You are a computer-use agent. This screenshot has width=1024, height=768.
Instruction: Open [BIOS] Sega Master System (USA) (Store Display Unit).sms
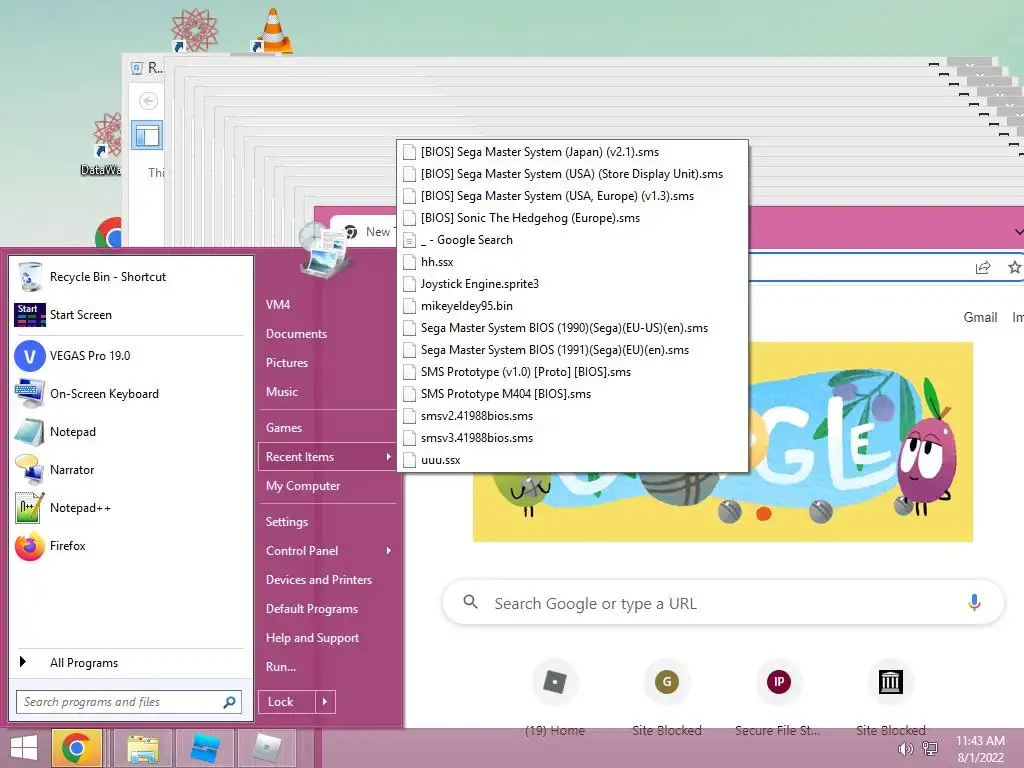pos(572,174)
